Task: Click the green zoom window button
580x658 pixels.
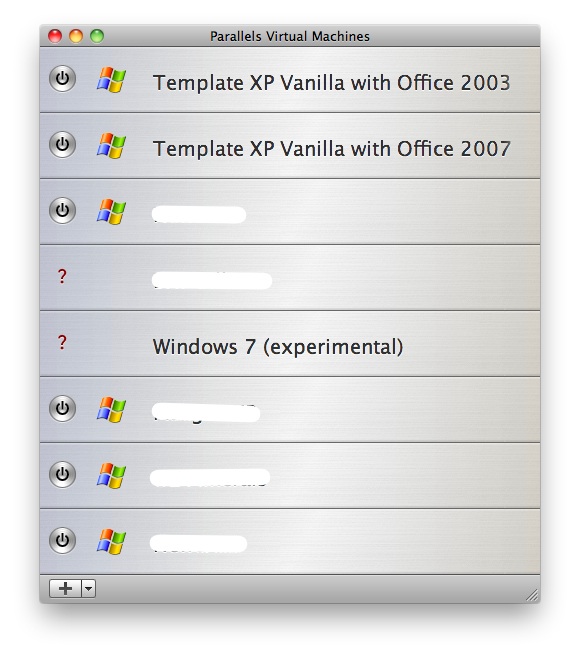Action: point(97,36)
